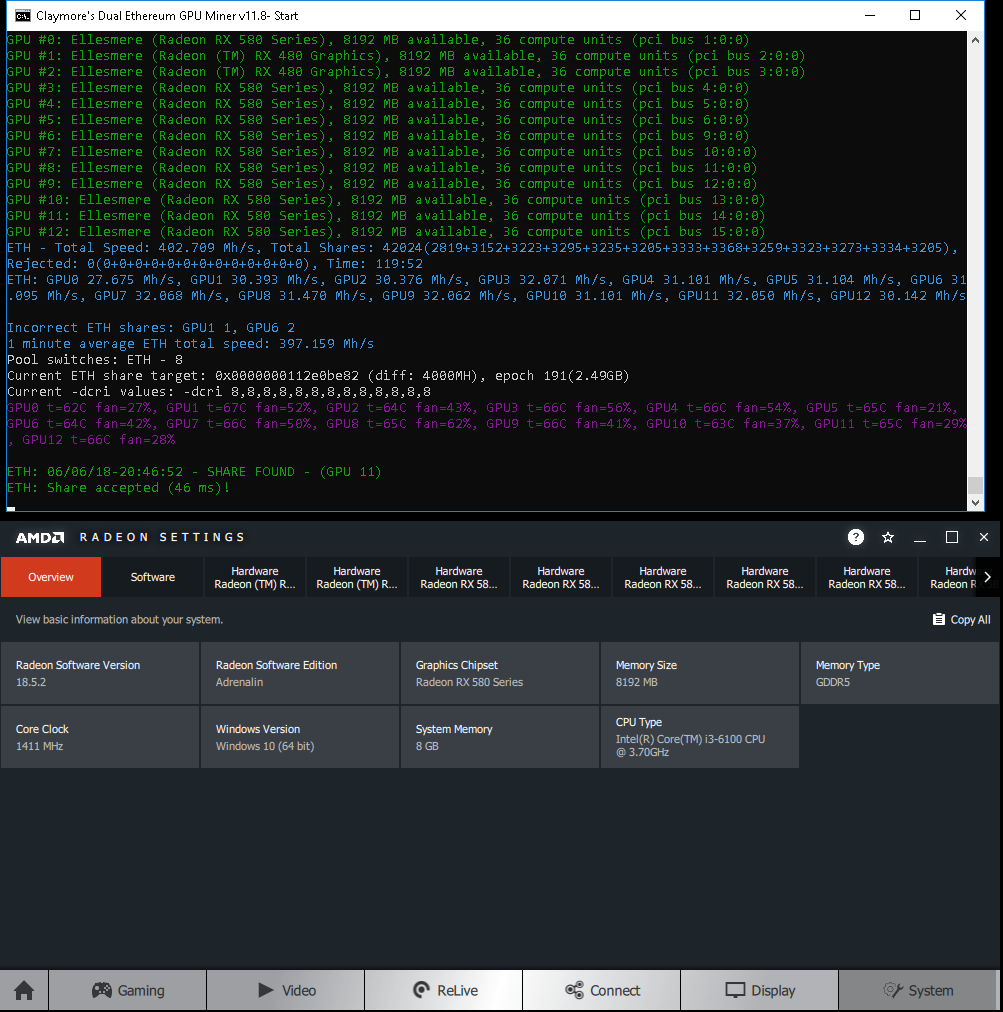The image size is (1003, 1012).
Task: Click the console scrollbar down arrow
Action: [975, 502]
